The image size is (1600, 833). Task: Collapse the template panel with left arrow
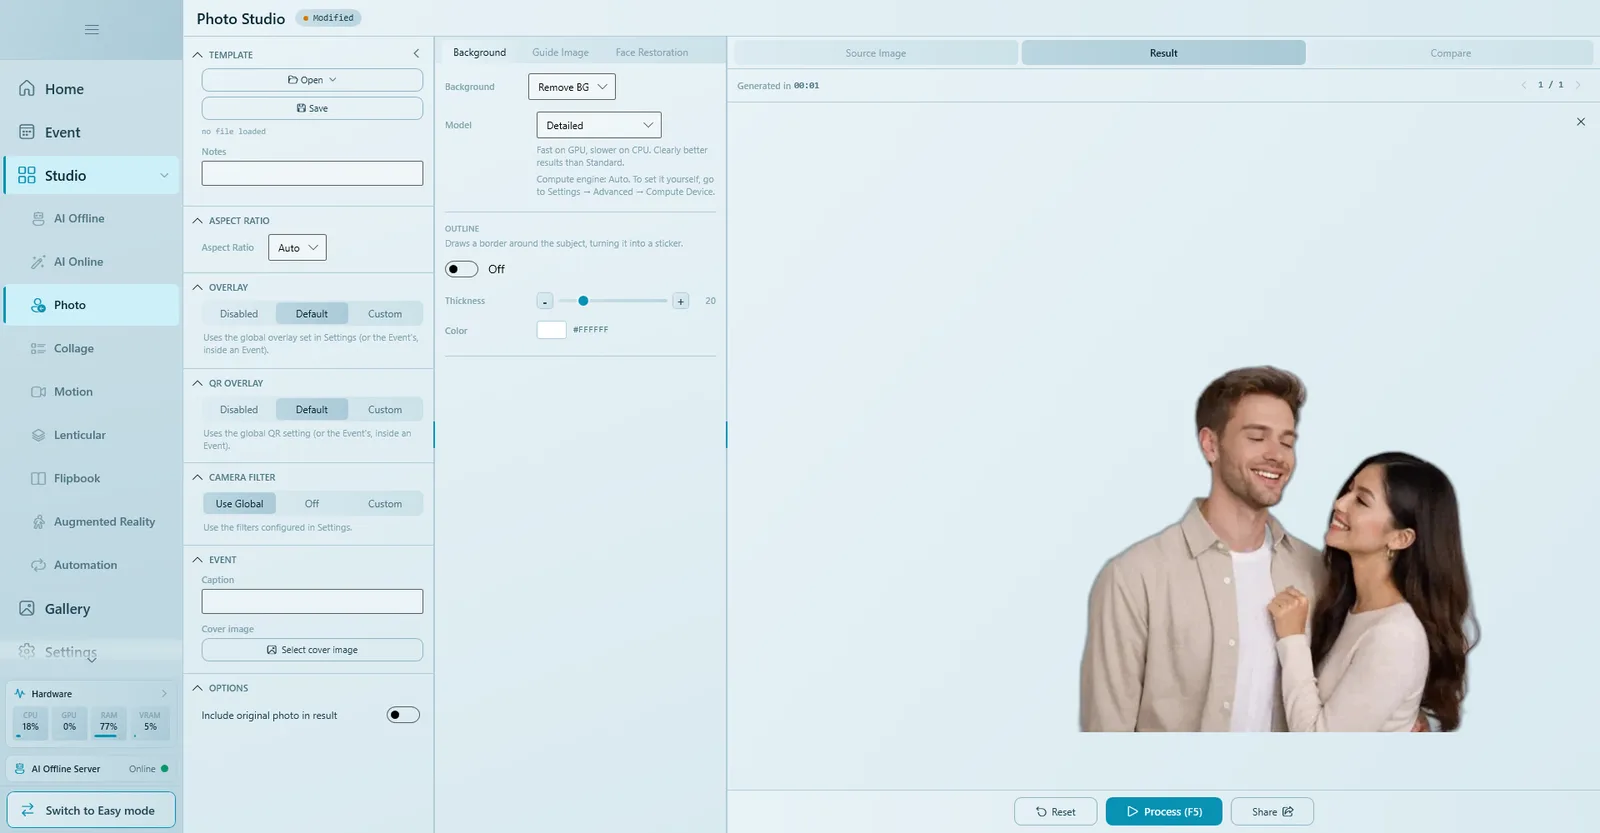416,54
